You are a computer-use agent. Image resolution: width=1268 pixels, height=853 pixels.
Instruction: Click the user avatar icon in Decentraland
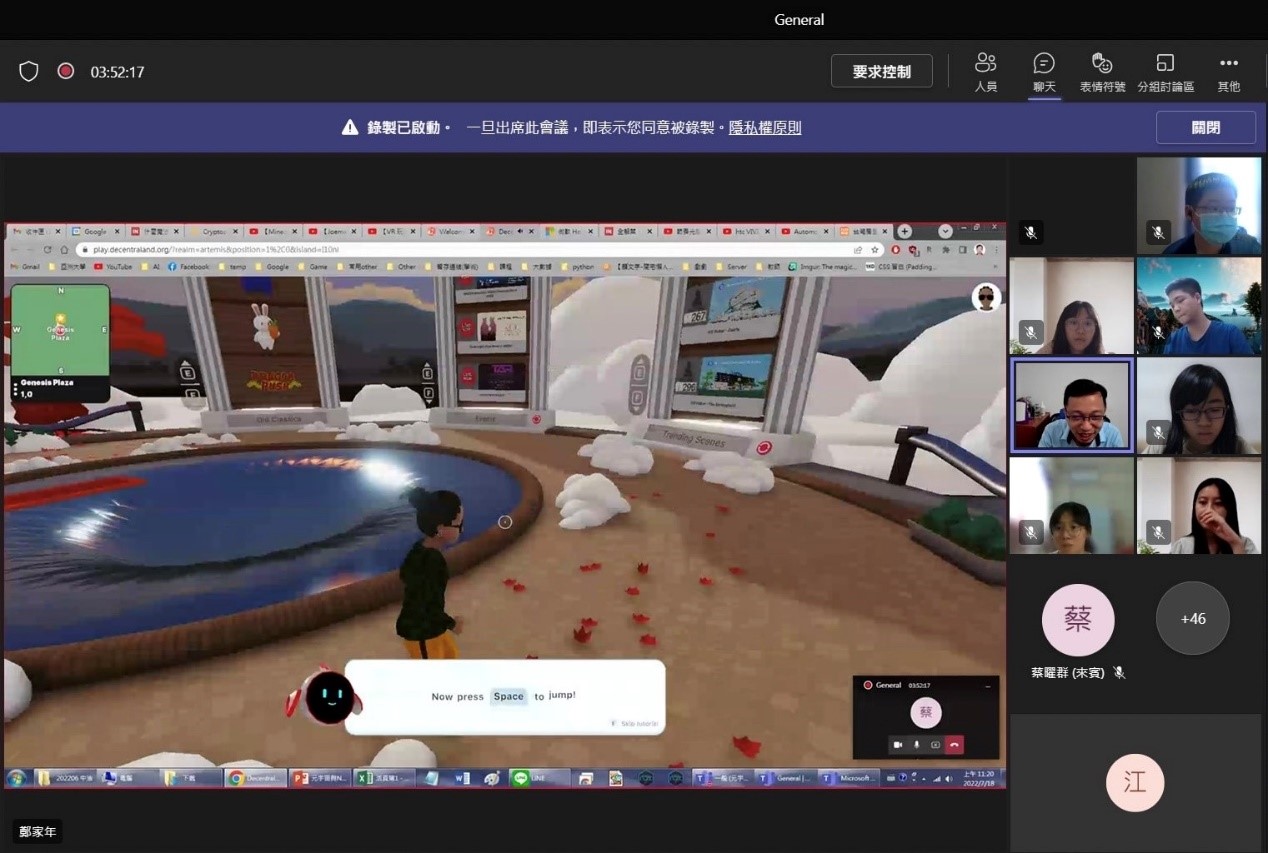986,298
